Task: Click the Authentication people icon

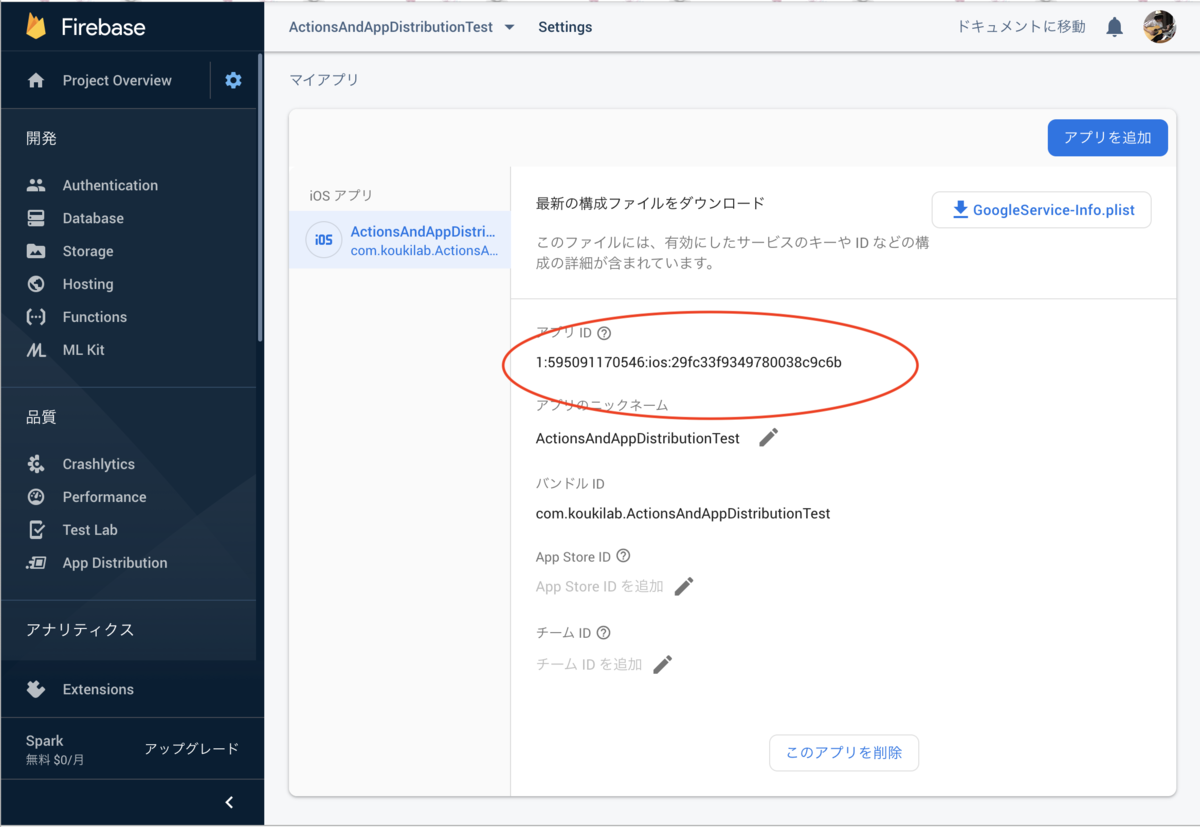Action: click(x=36, y=185)
